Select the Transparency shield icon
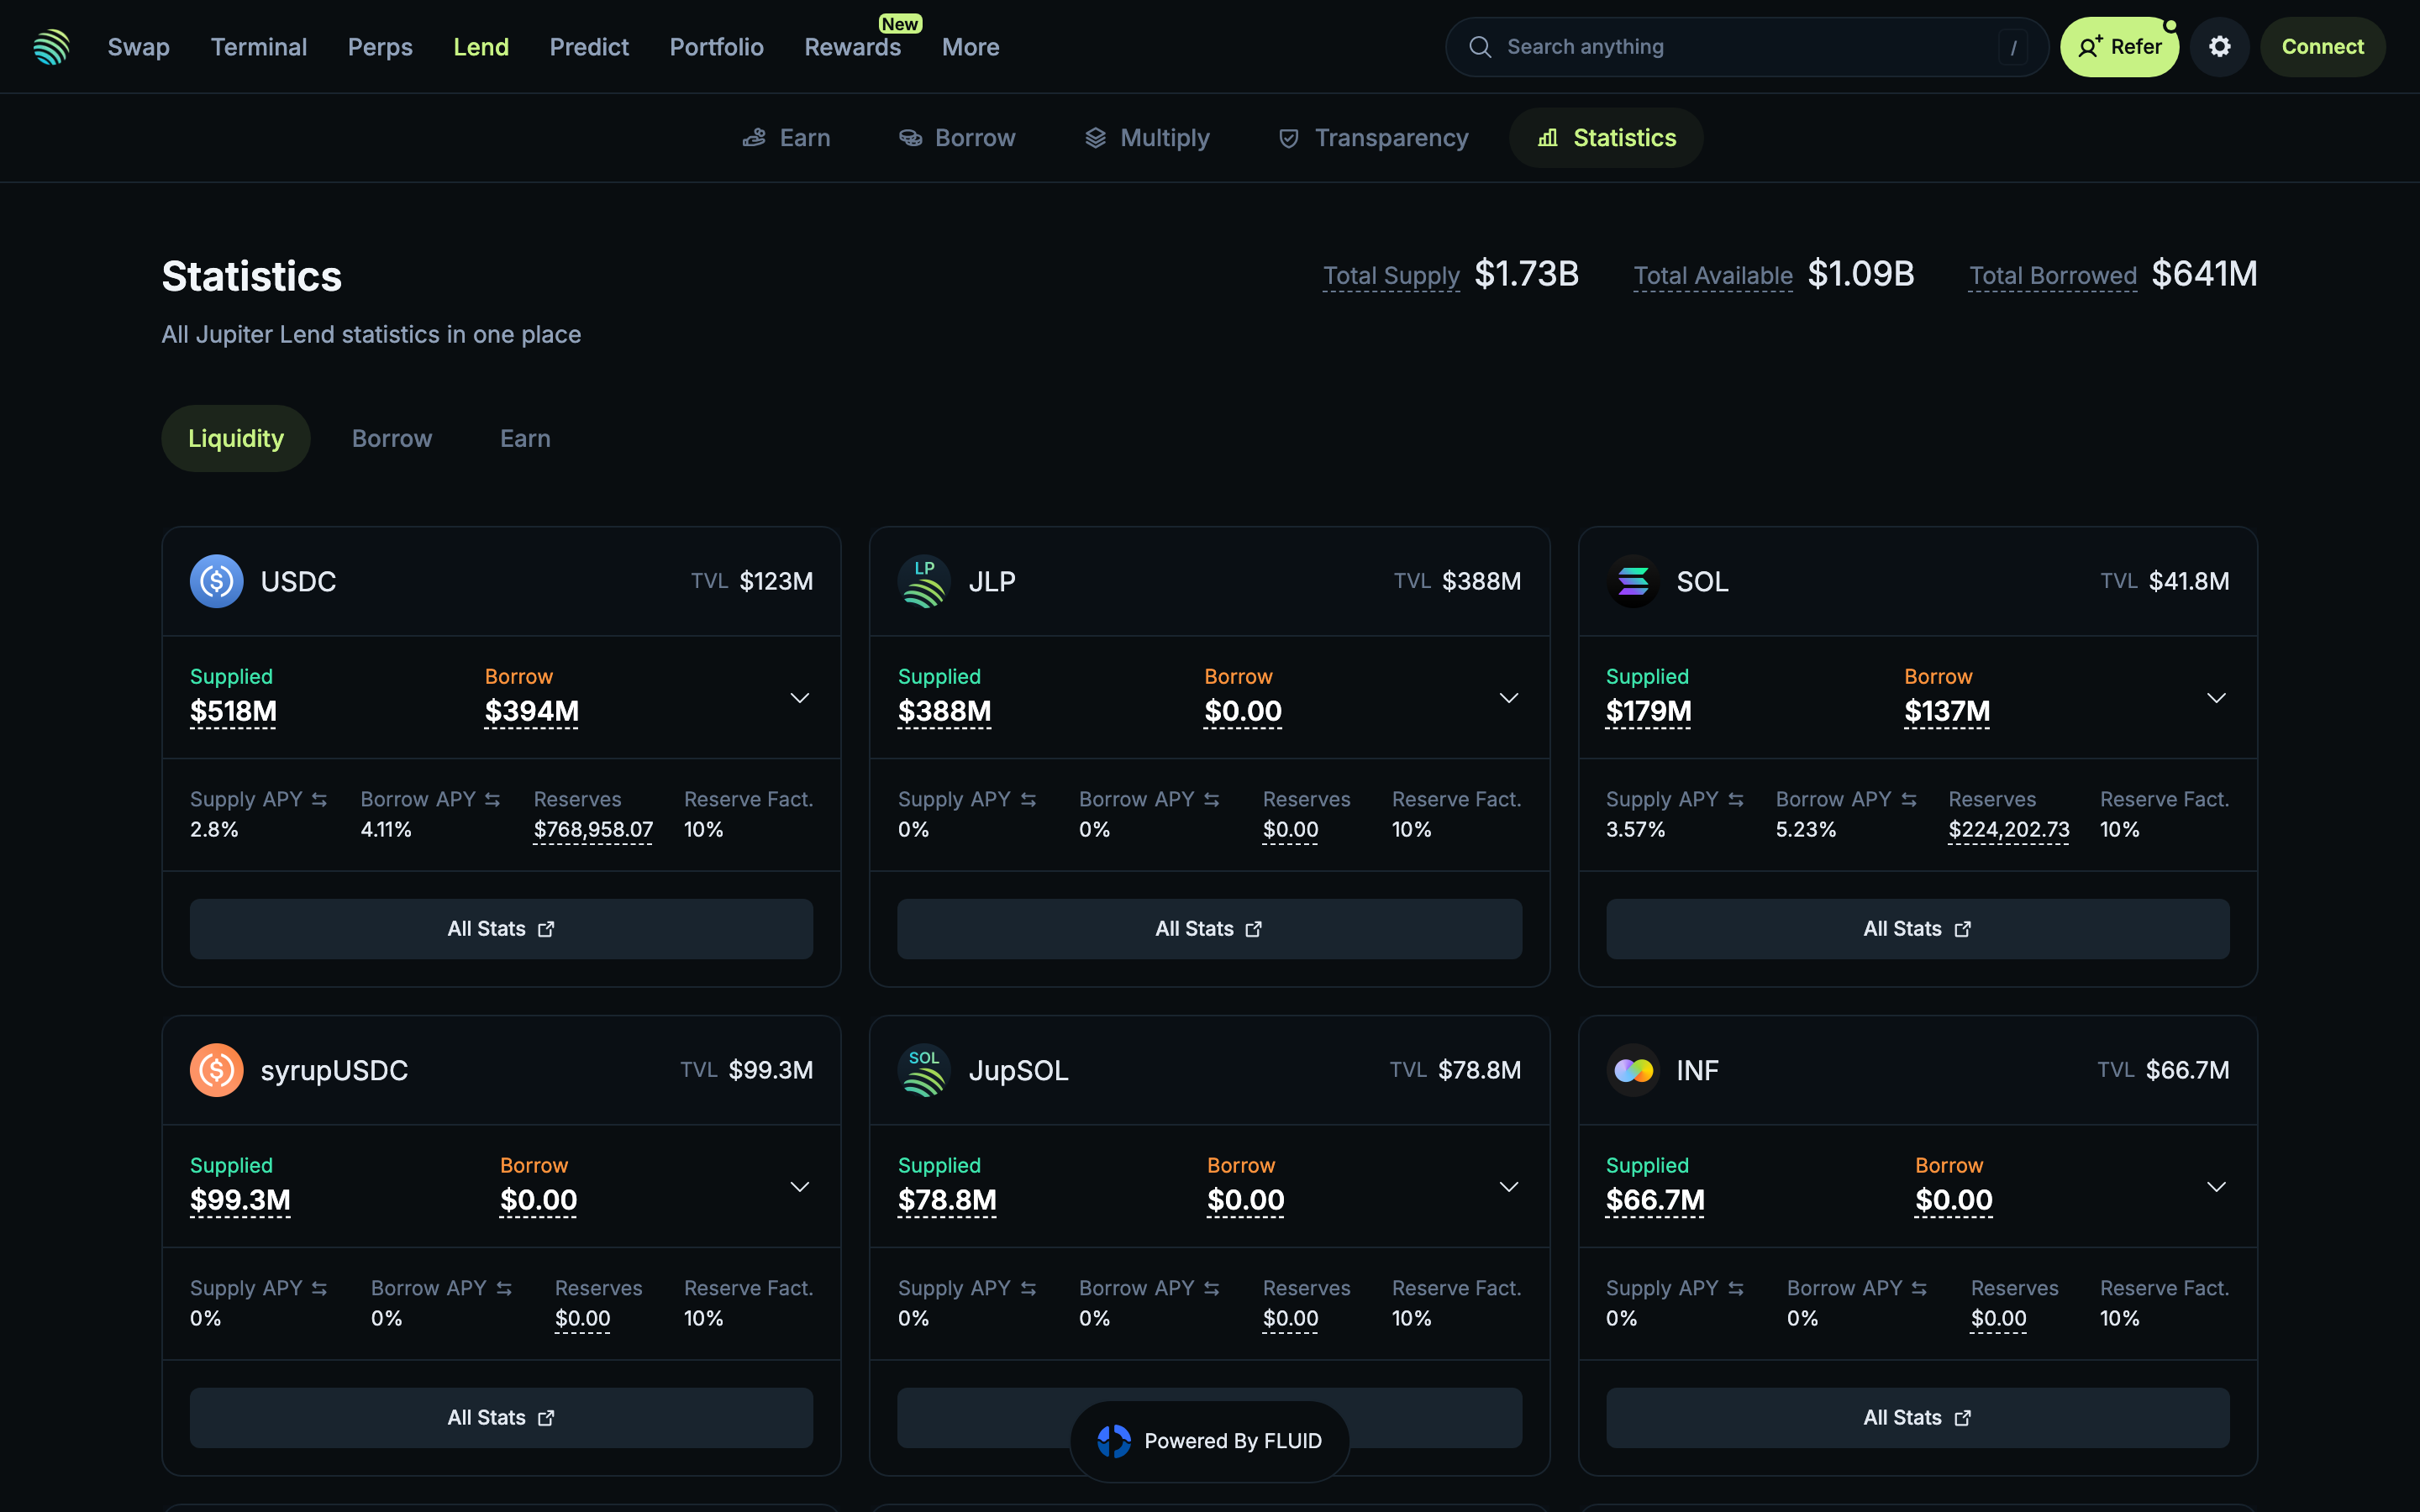Screen dimensions: 2420x1512 1288,138
